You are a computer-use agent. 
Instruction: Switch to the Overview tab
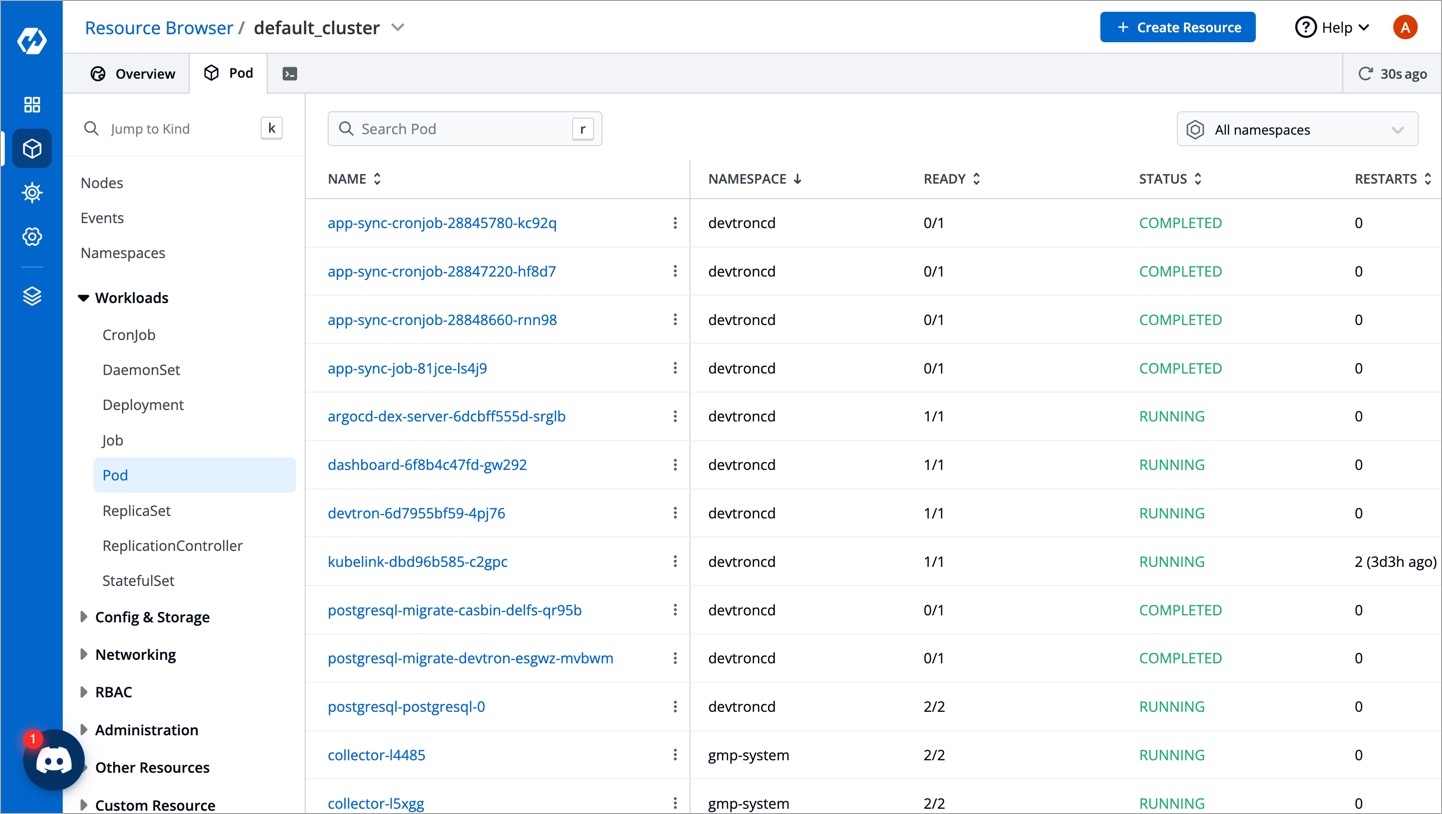tap(133, 74)
